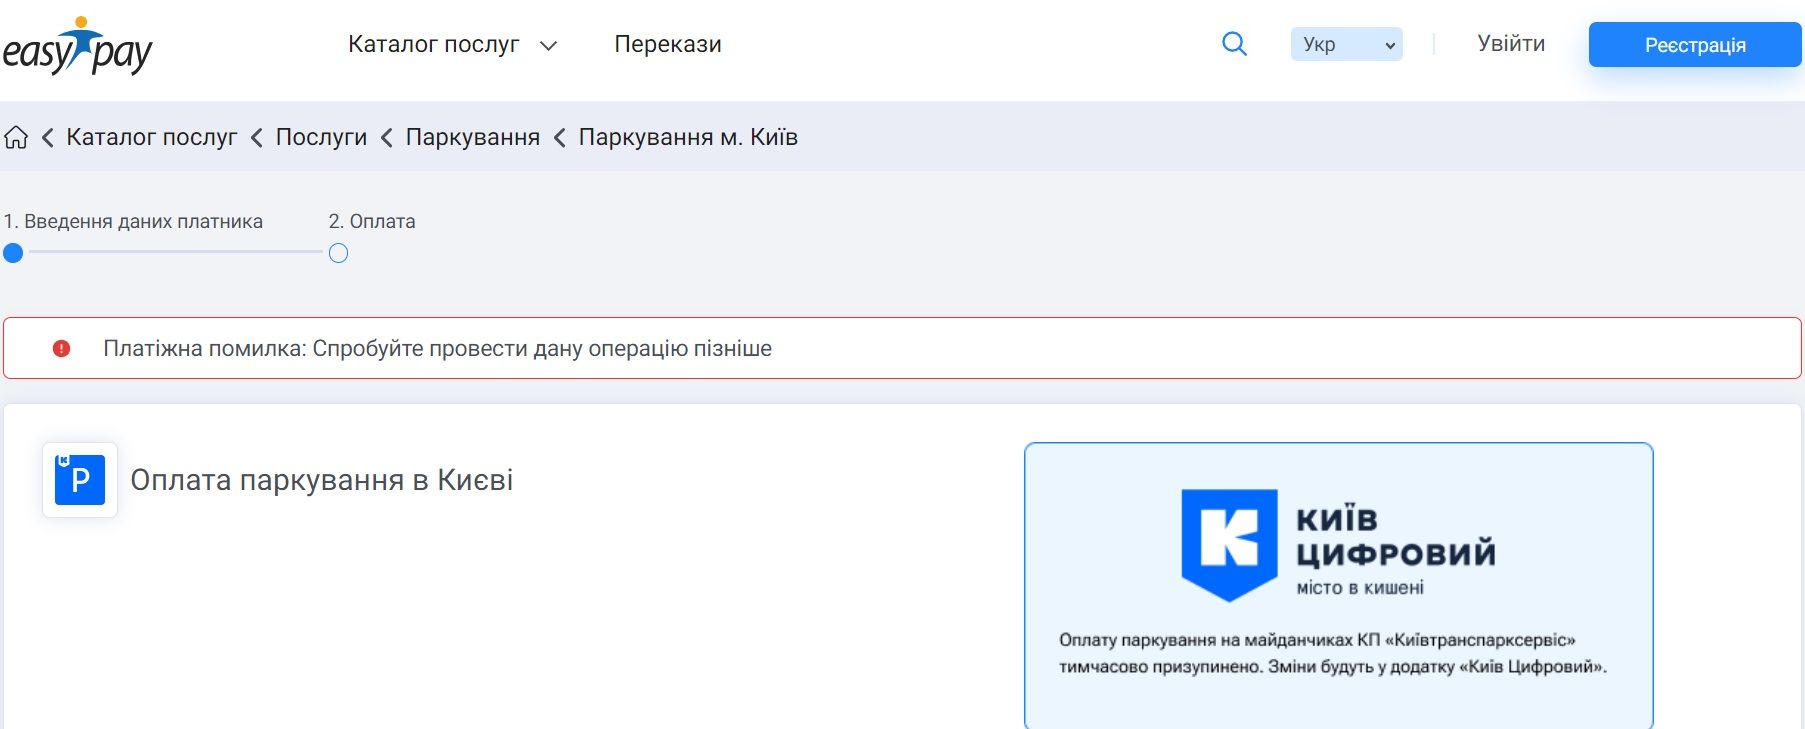
Task: Click heading Оплата паркування в Києві
Action: click(x=321, y=480)
